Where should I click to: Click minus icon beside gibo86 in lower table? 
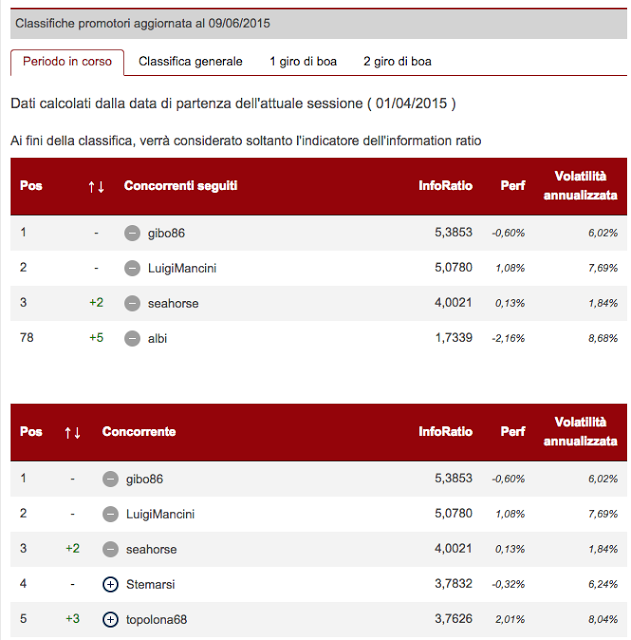pyautogui.click(x=110, y=479)
